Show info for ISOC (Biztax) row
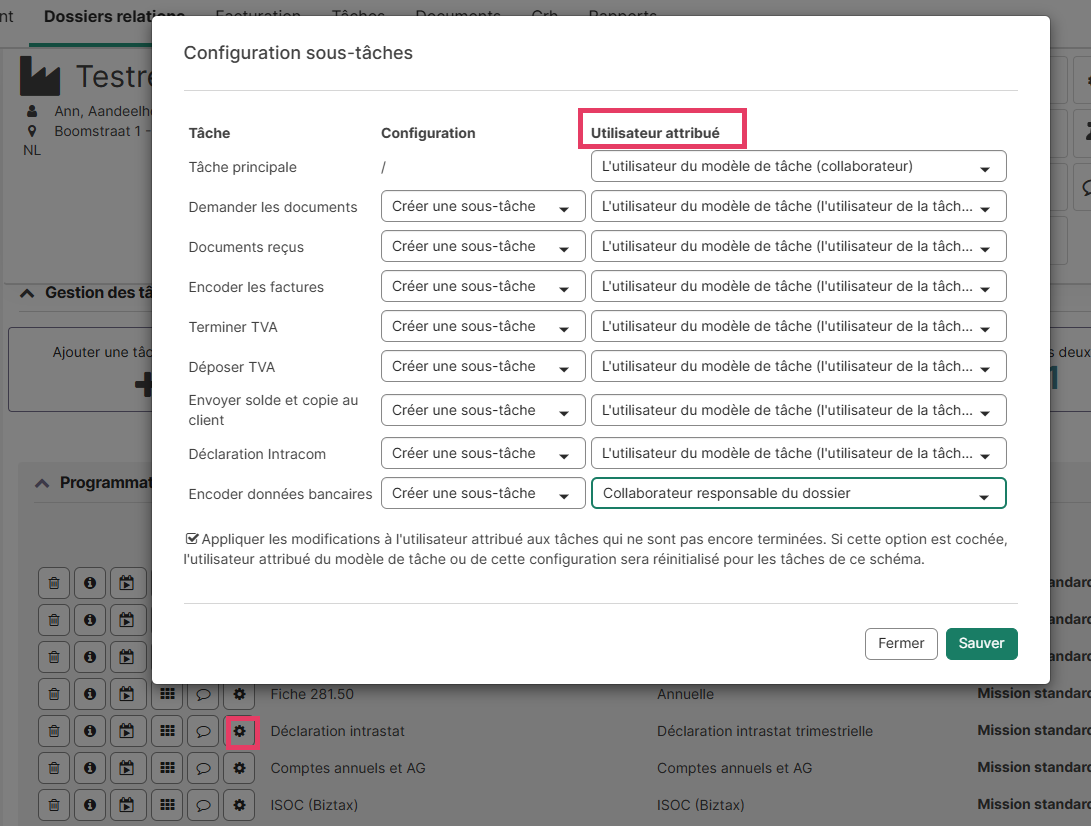This screenshot has height=826, width=1091. [90, 804]
